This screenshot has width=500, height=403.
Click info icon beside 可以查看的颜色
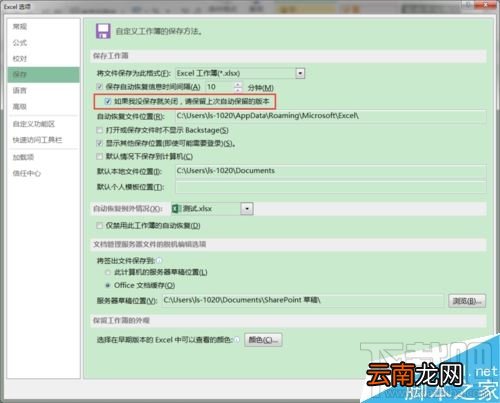[237, 340]
